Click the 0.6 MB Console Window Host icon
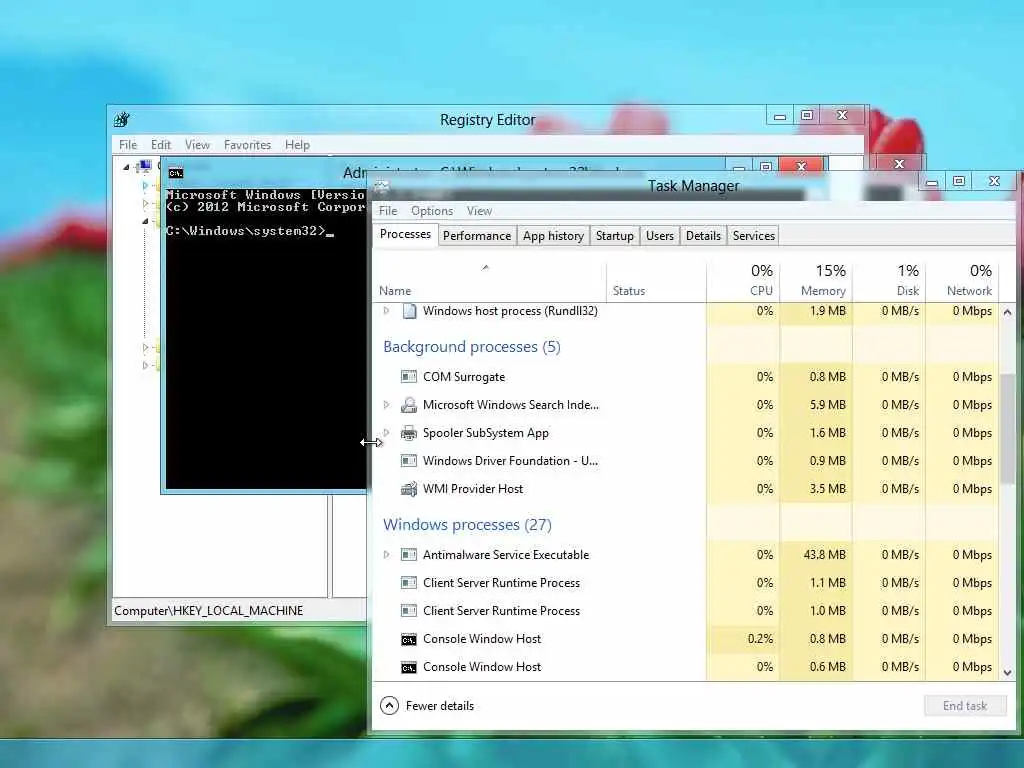1024x768 pixels. tap(409, 667)
